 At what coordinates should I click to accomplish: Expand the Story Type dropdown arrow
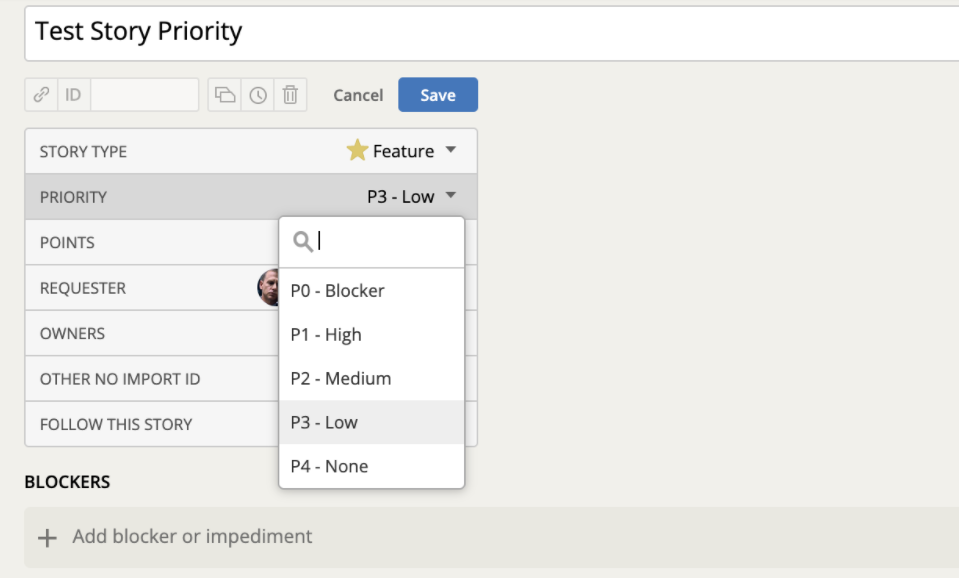click(x=451, y=150)
